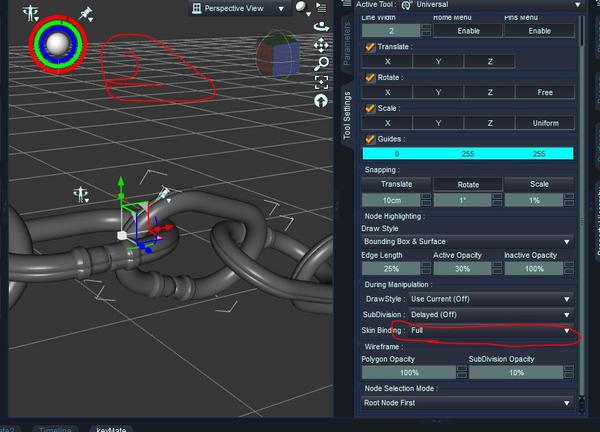Click the Snapping Rotate button
This screenshot has height=432, width=600.
pyautogui.click(x=468, y=184)
